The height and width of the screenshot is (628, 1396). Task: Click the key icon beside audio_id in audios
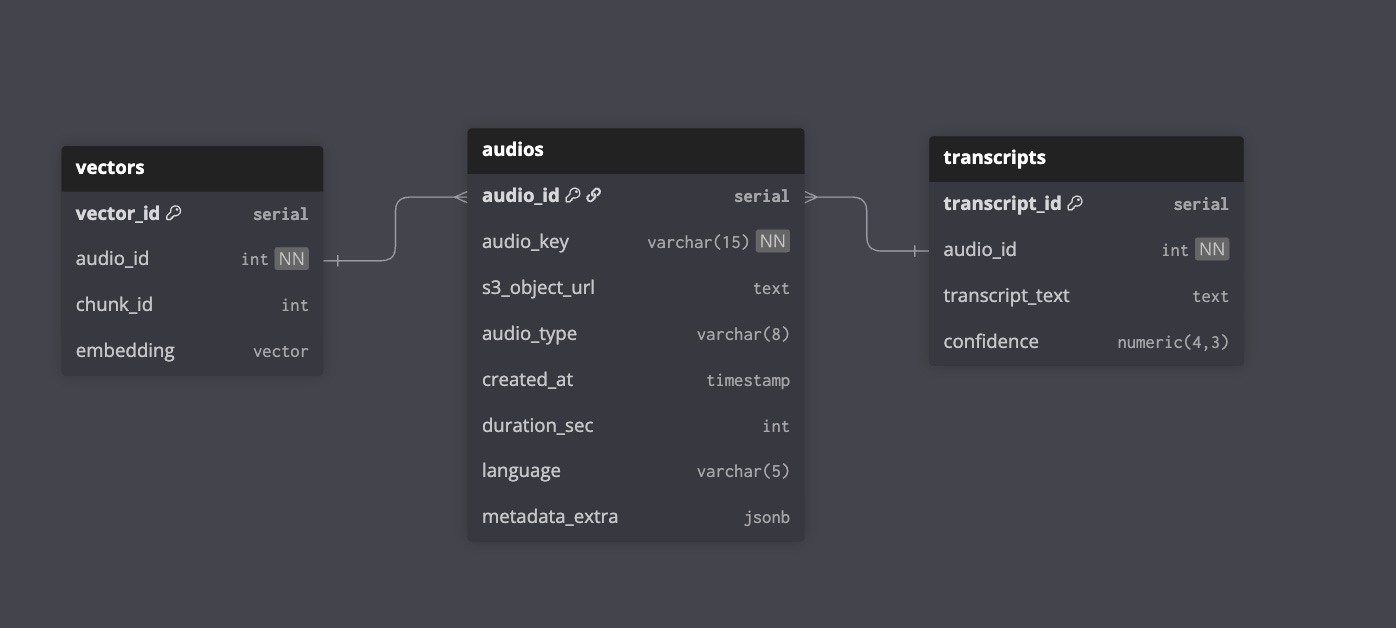pyautogui.click(x=573, y=195)
